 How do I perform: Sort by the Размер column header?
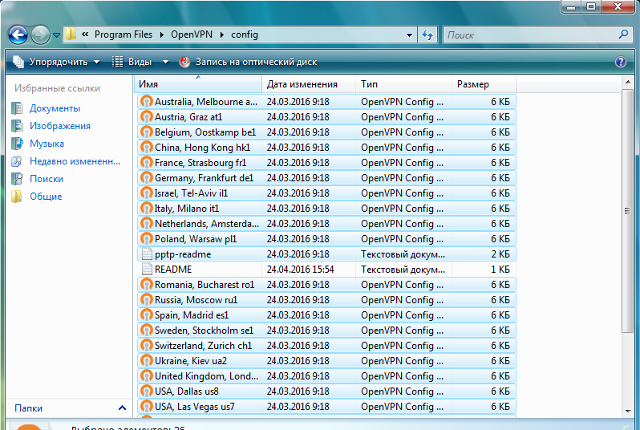click(484, 84)
